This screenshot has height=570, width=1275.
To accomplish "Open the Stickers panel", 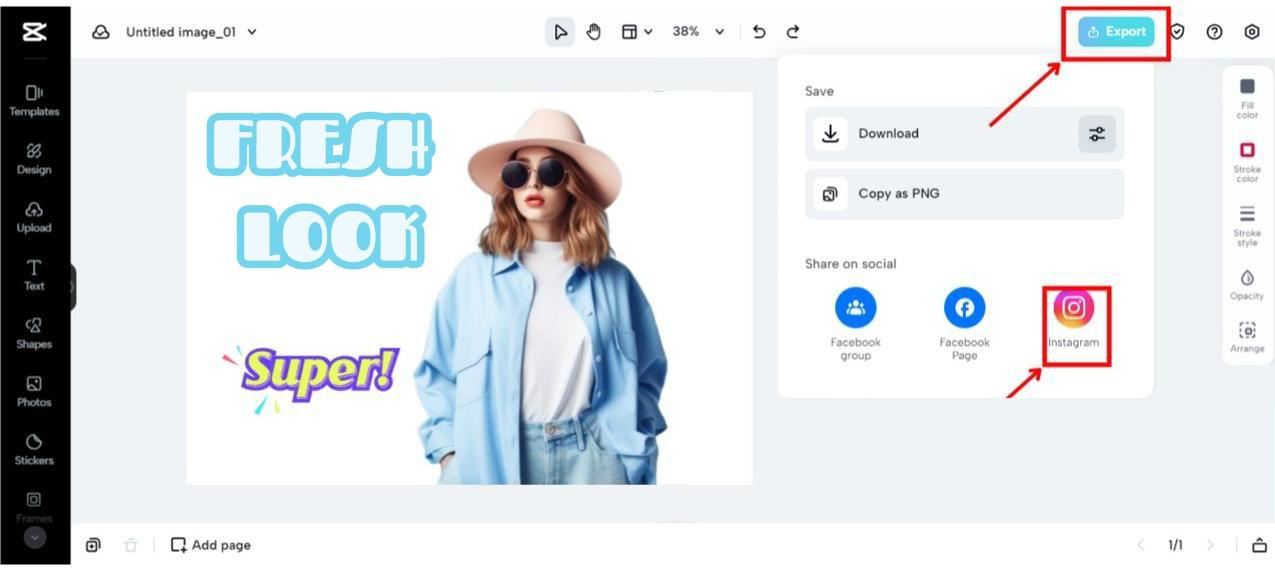I will pyautogui.click(x=34, y=449).
